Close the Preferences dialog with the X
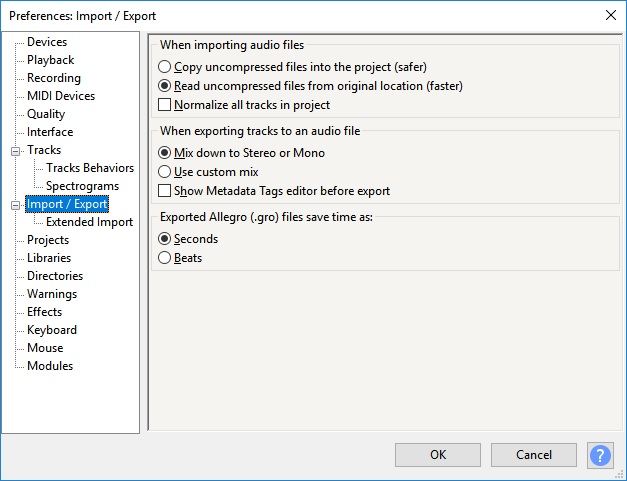This screenshot has width=627, height=481. pyautogui.click(x=611, y=15)
